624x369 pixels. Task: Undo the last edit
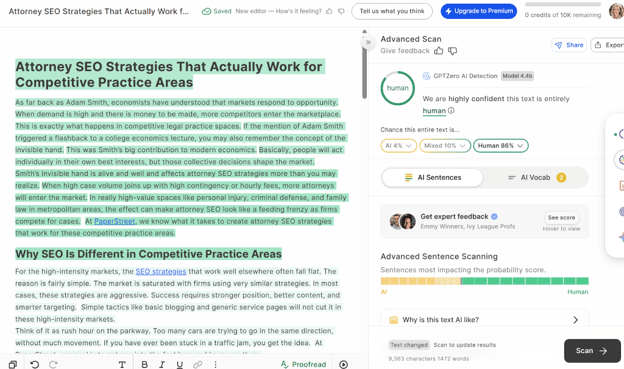click(35, 364)
